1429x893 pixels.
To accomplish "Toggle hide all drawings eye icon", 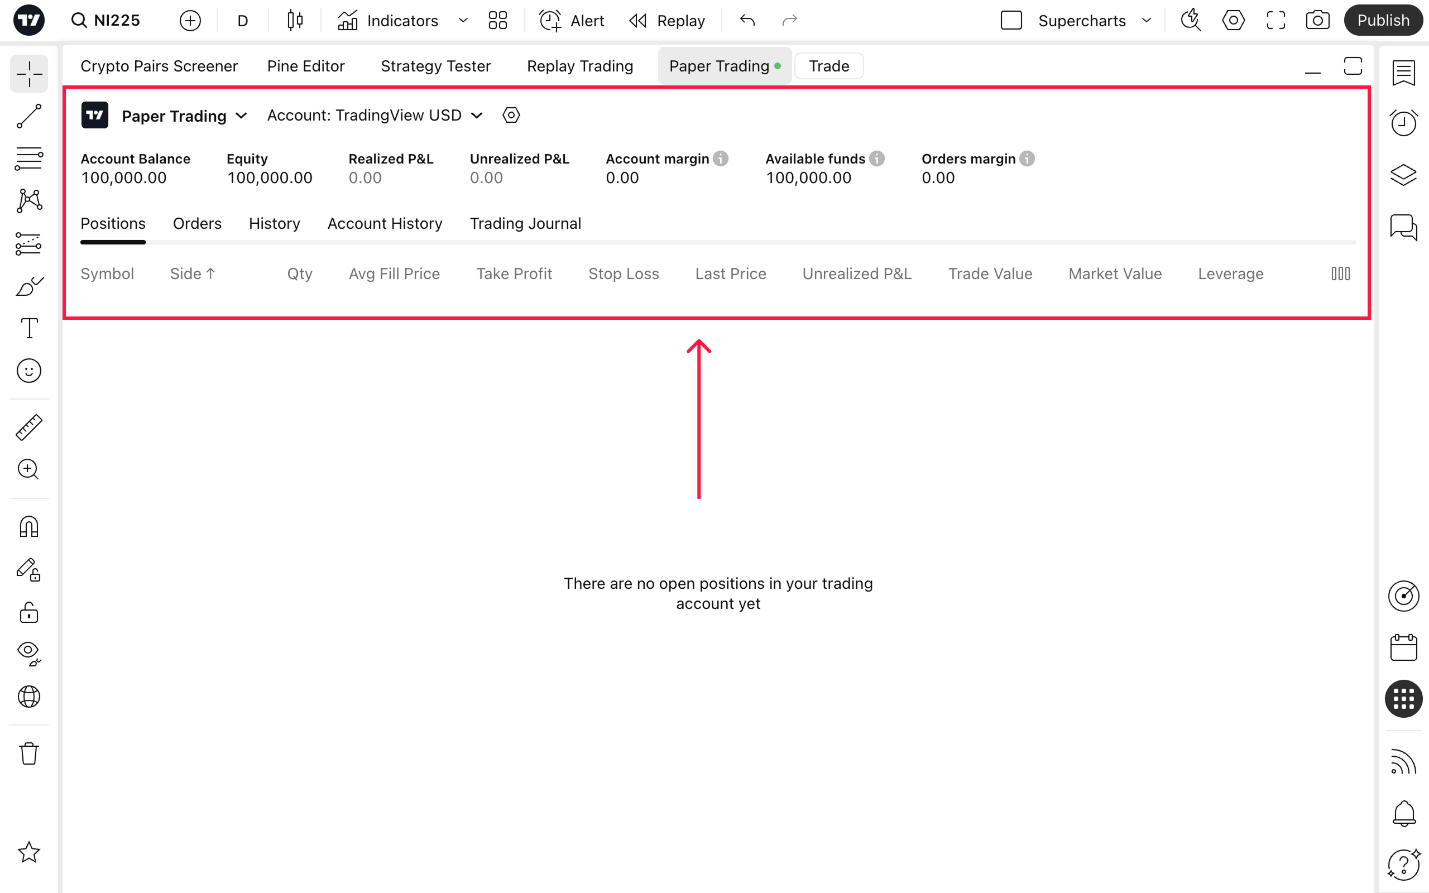I will [x=29, y=654].
